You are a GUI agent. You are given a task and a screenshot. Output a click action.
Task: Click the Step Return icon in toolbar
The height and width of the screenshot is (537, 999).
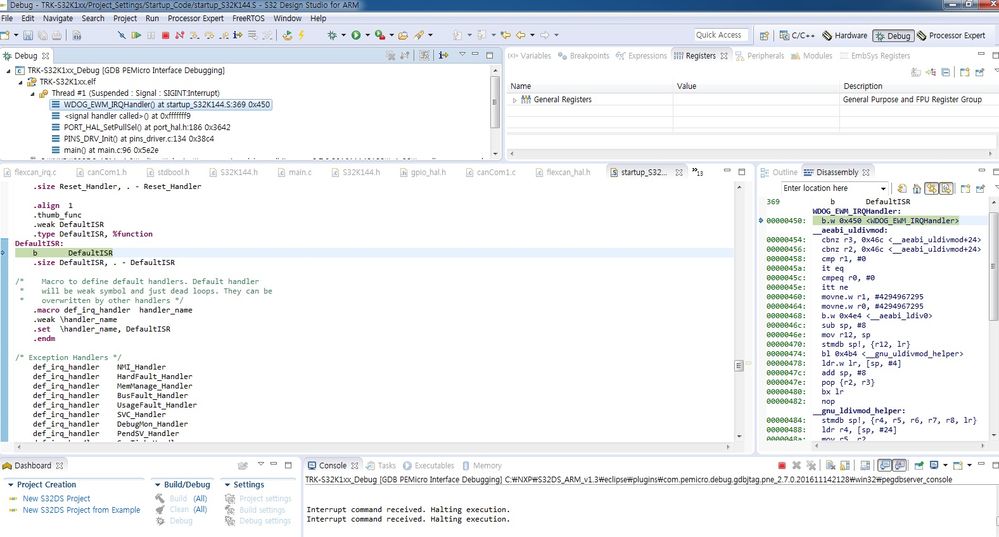pos(224,36)
